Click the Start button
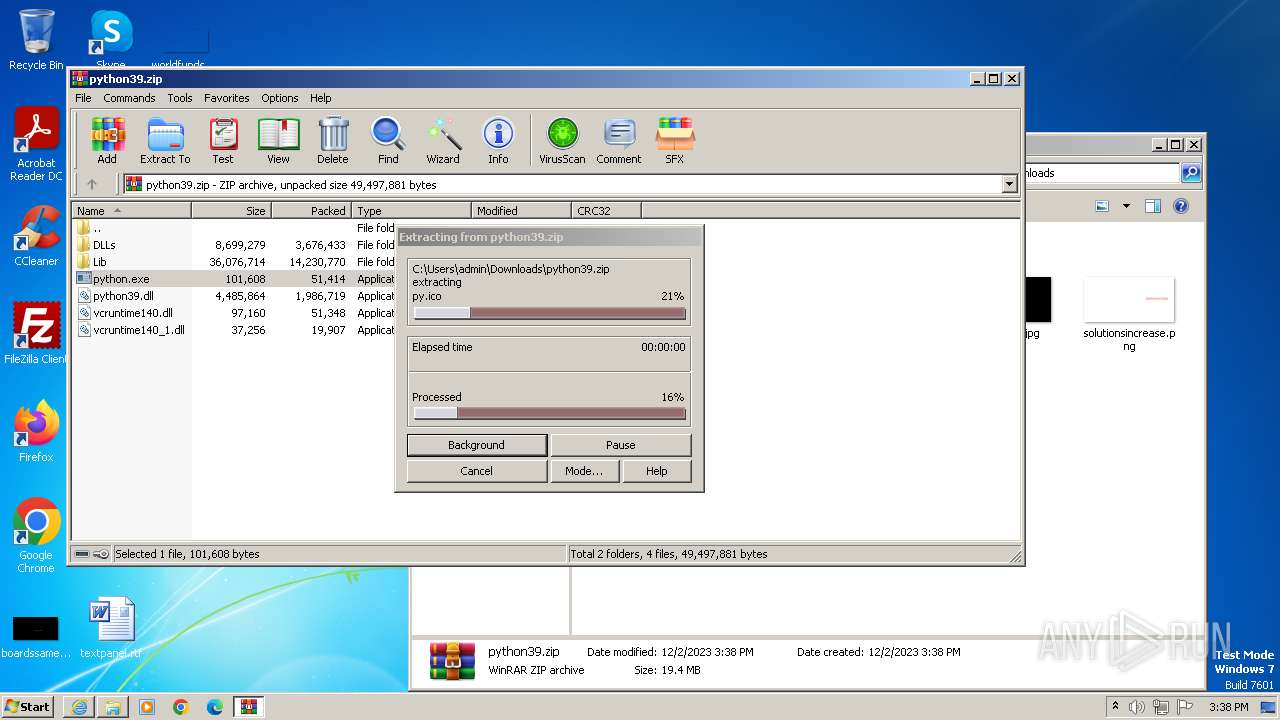 pos(28,706)
